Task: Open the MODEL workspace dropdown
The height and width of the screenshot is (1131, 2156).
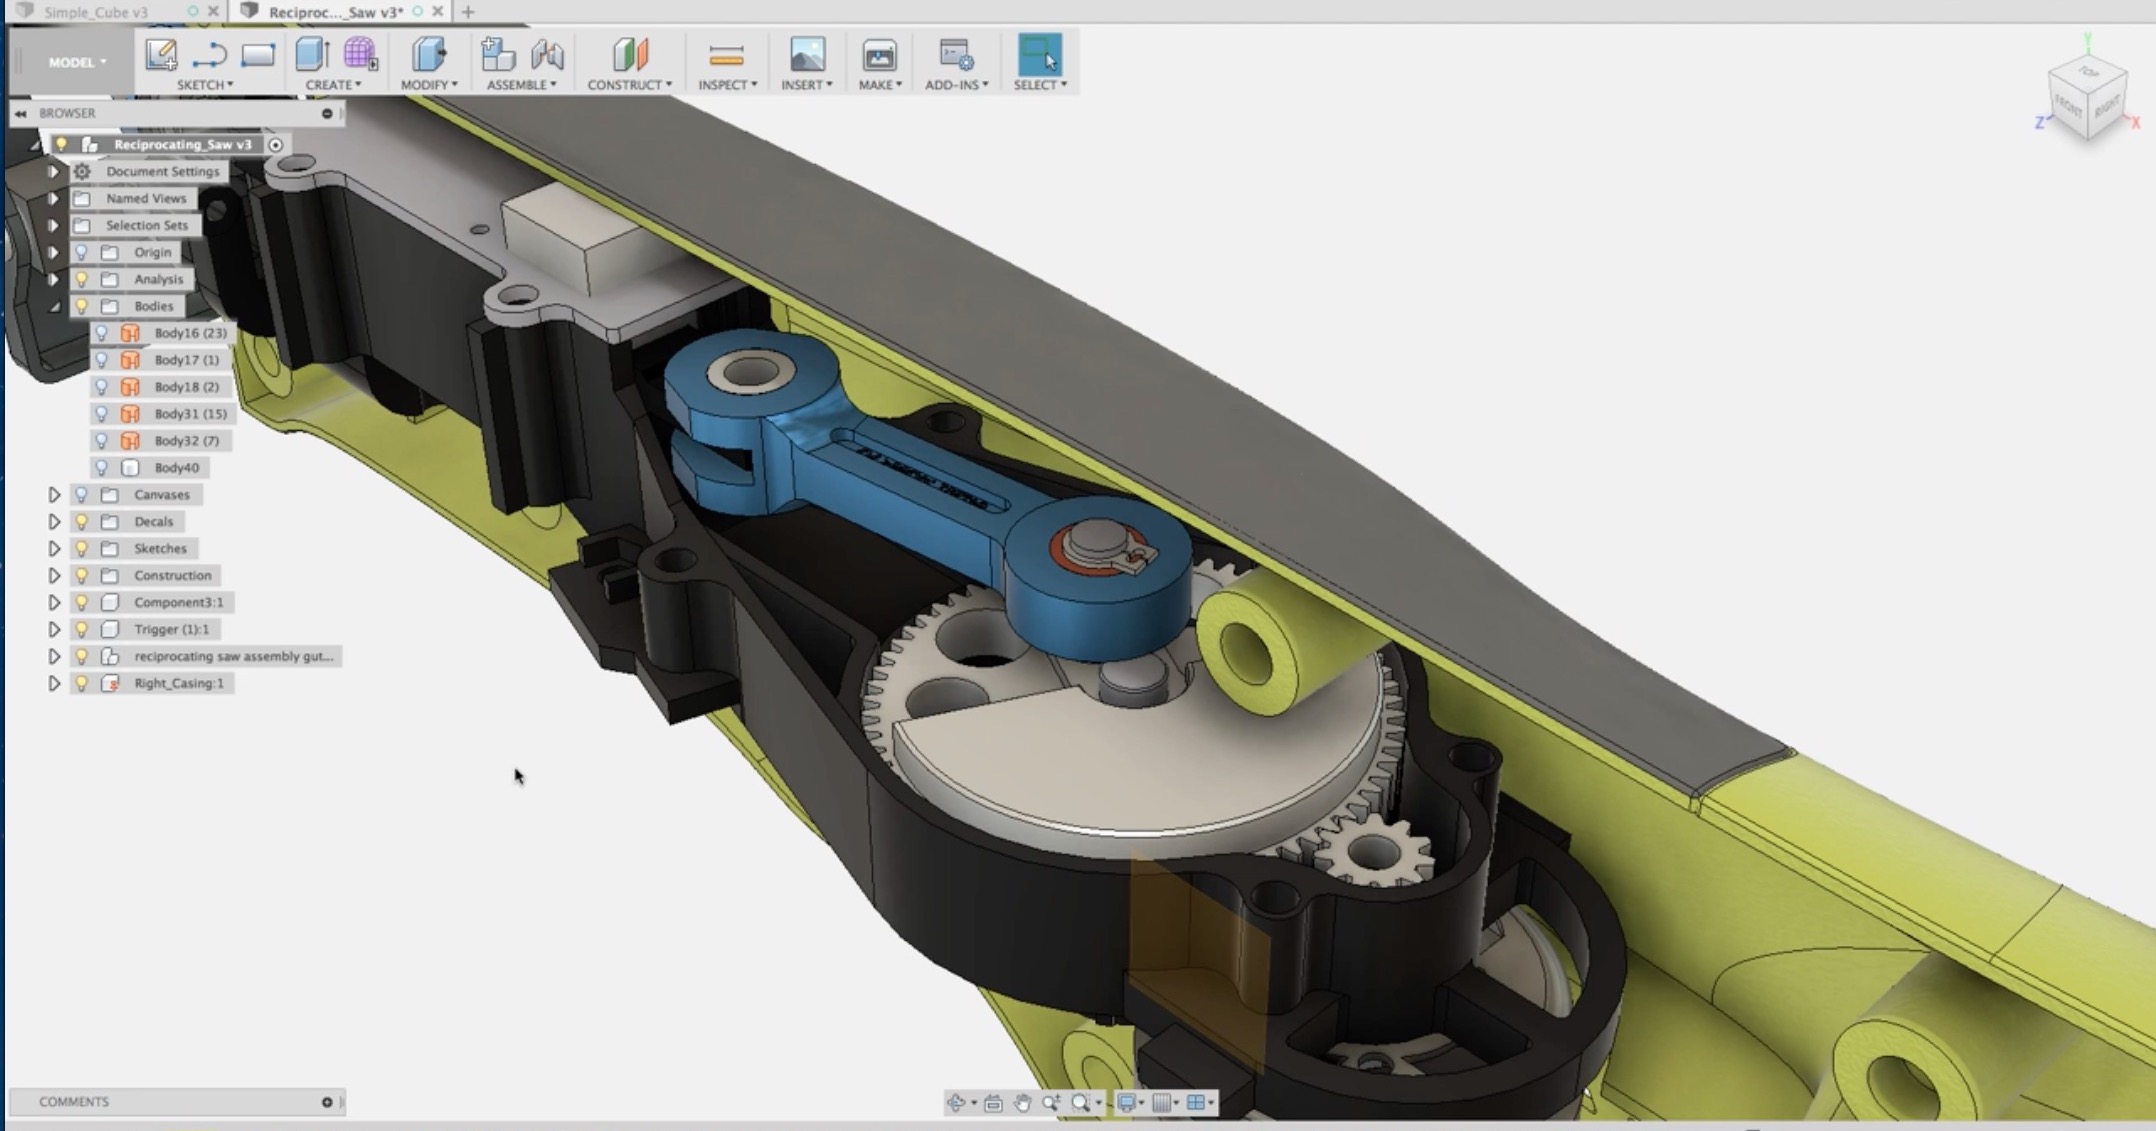Action: click(77, 62)
